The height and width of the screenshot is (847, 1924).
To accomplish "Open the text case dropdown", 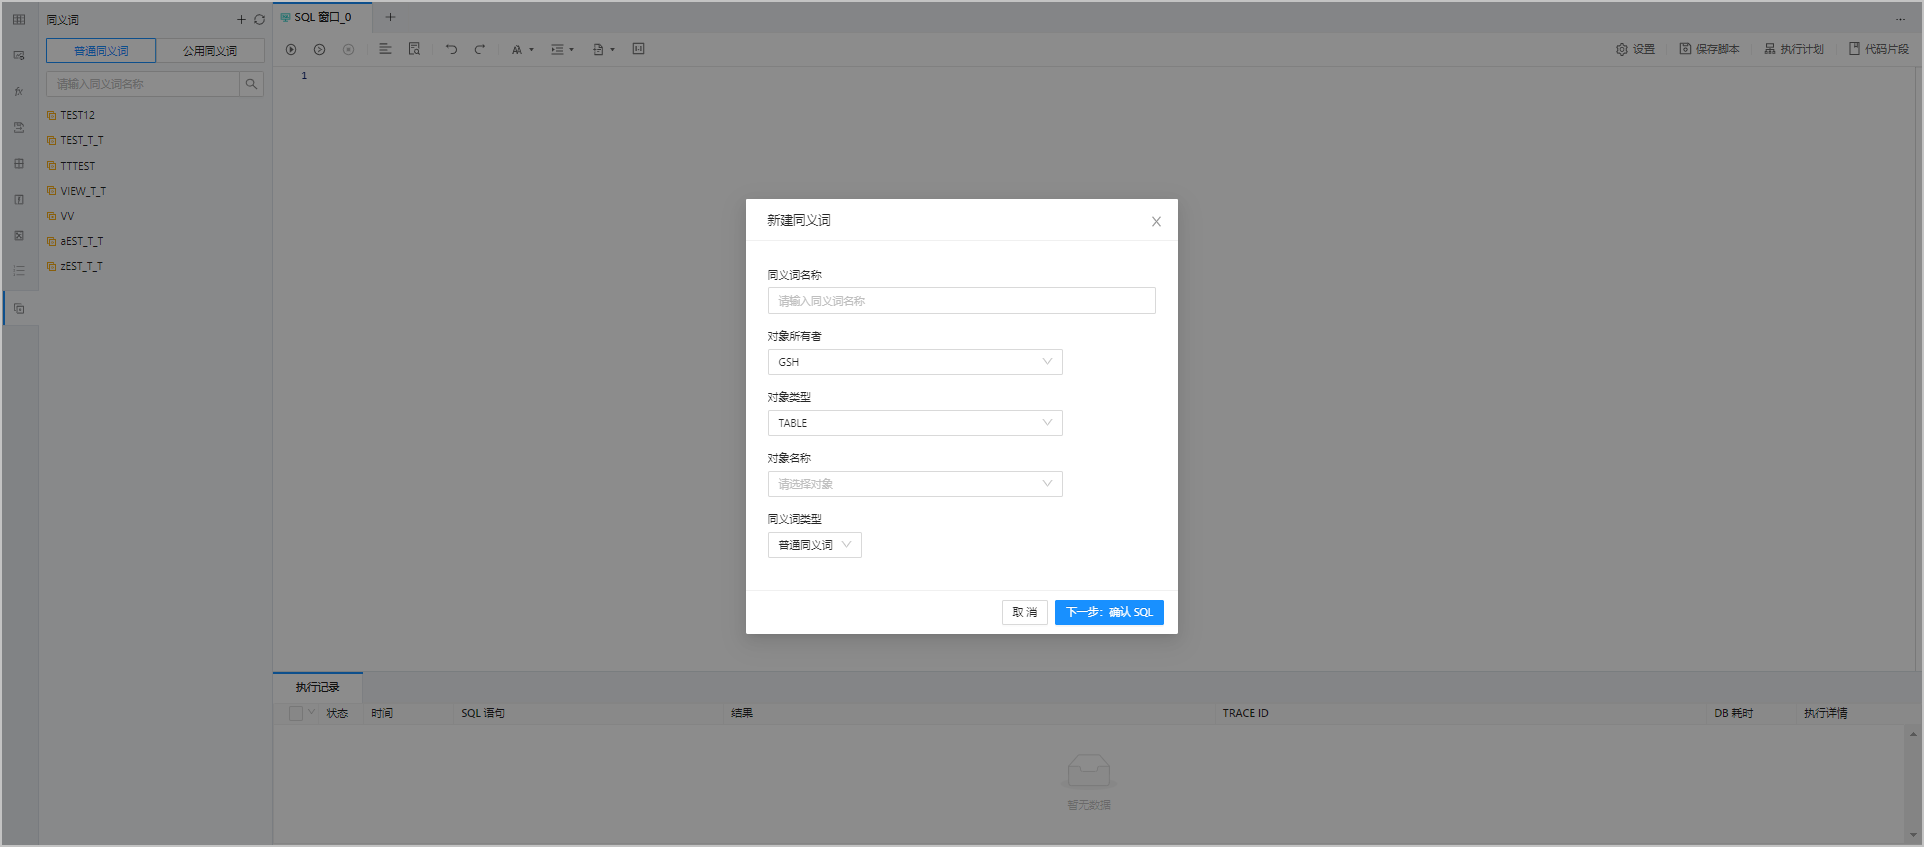I will point(522,49).
